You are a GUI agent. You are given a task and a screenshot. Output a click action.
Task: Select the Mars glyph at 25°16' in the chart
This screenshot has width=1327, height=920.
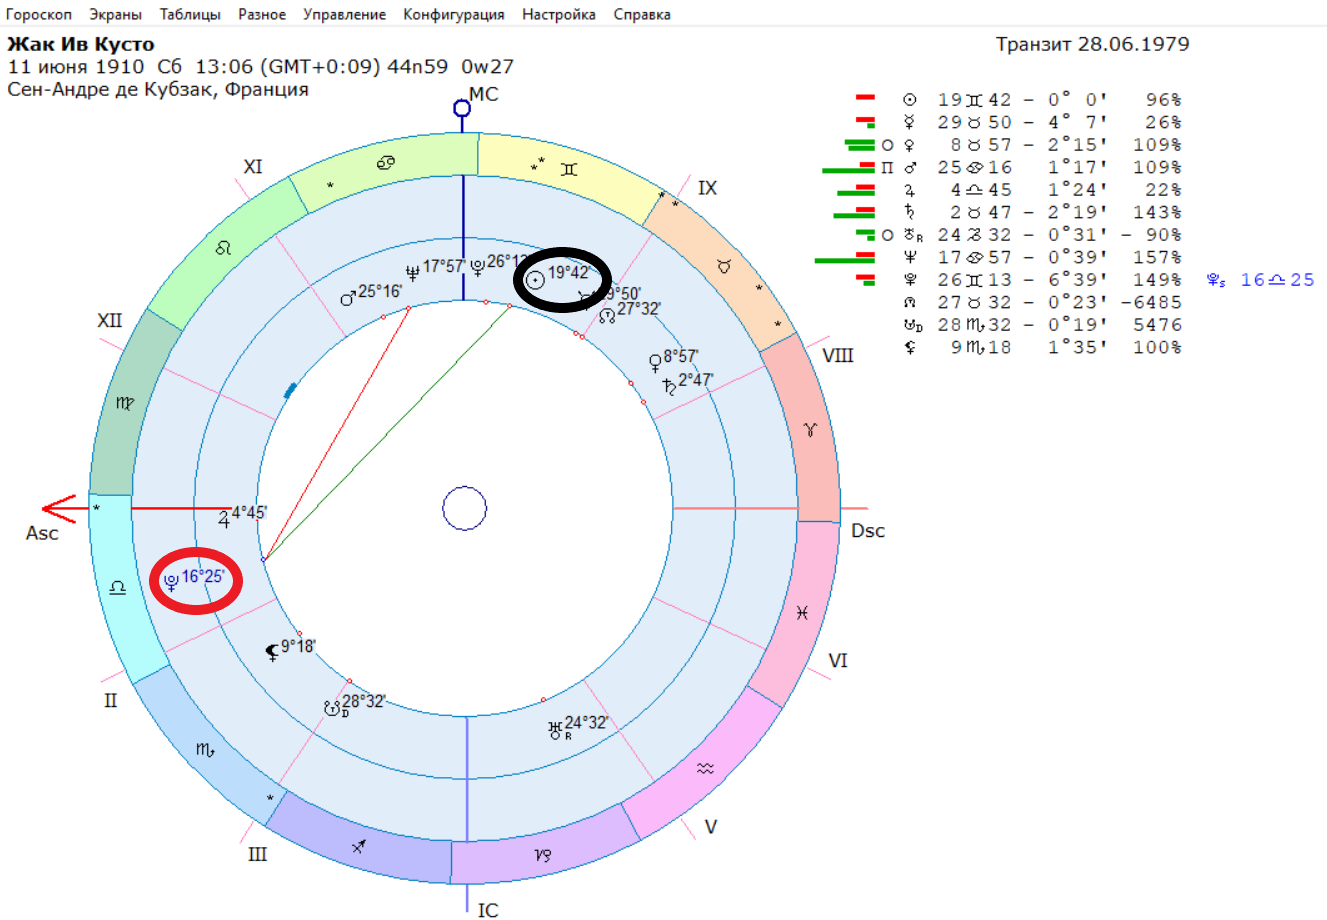pos(348,297)
